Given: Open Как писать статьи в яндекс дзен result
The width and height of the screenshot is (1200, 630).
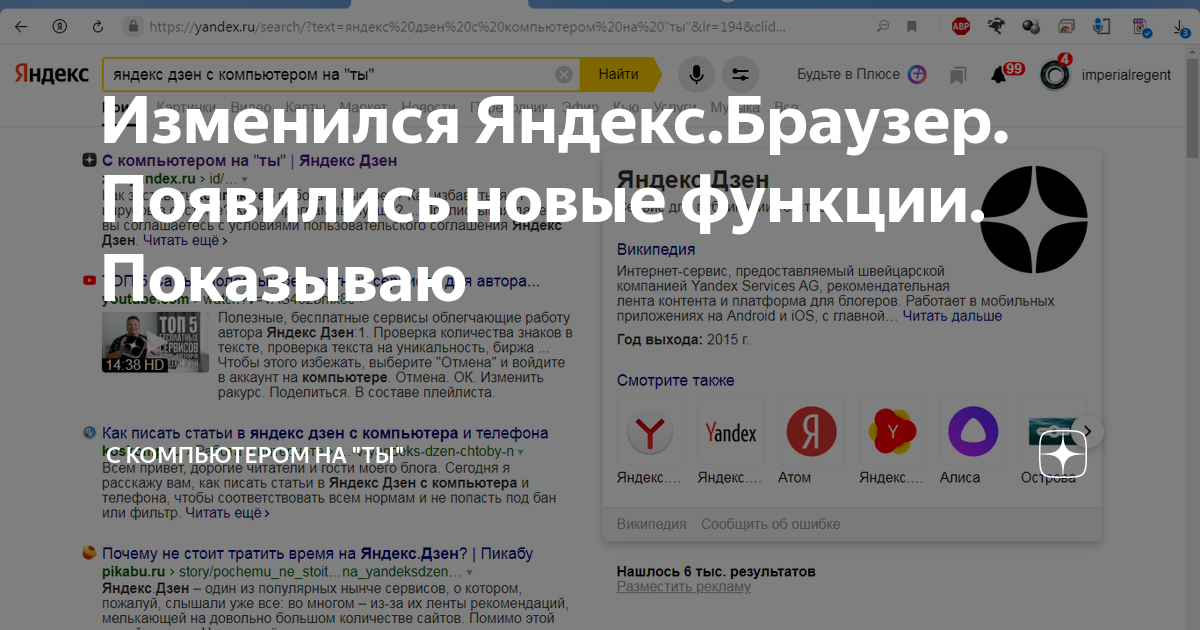Looking at the screenshot, I should pos(325,433).
